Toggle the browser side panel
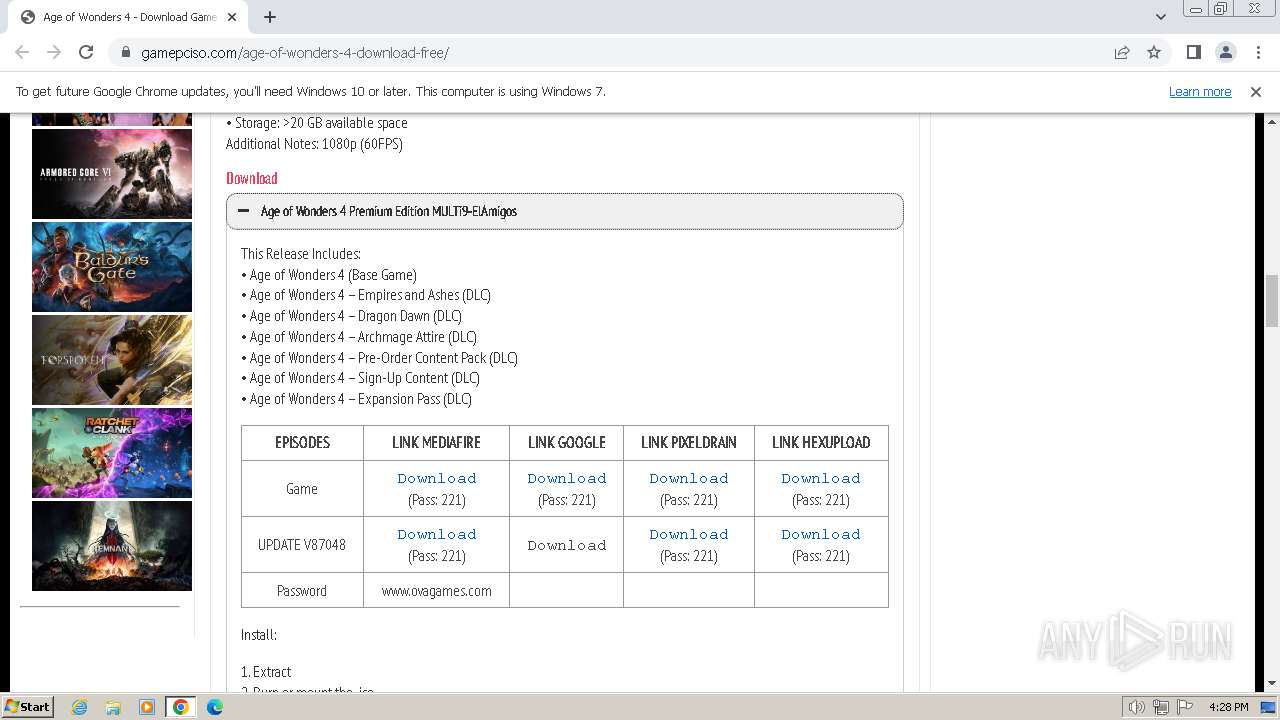 click(x=1193, y=52)
